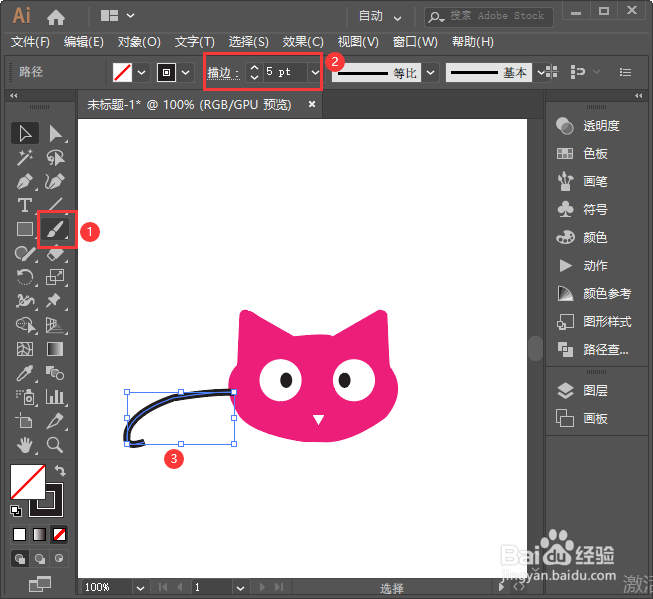Change screen mode button

[40, 584]
